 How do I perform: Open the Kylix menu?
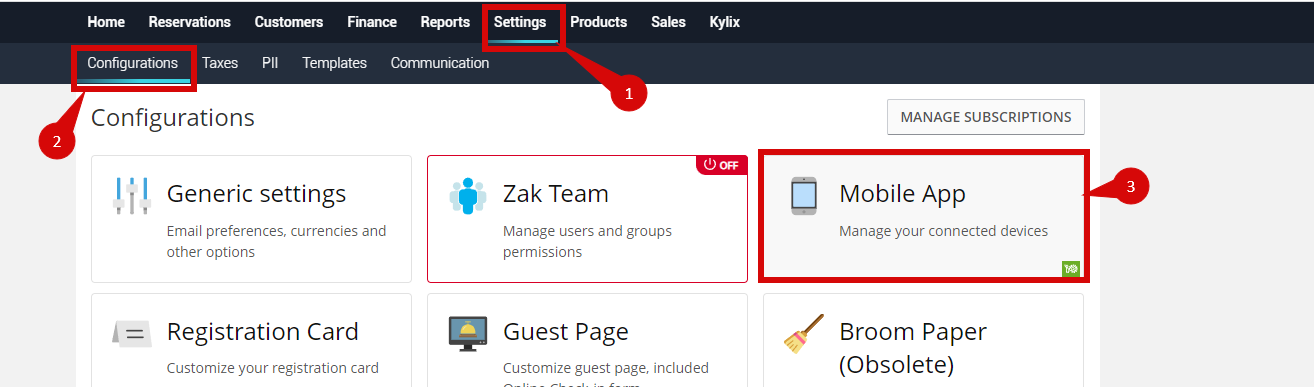(725, 22)
